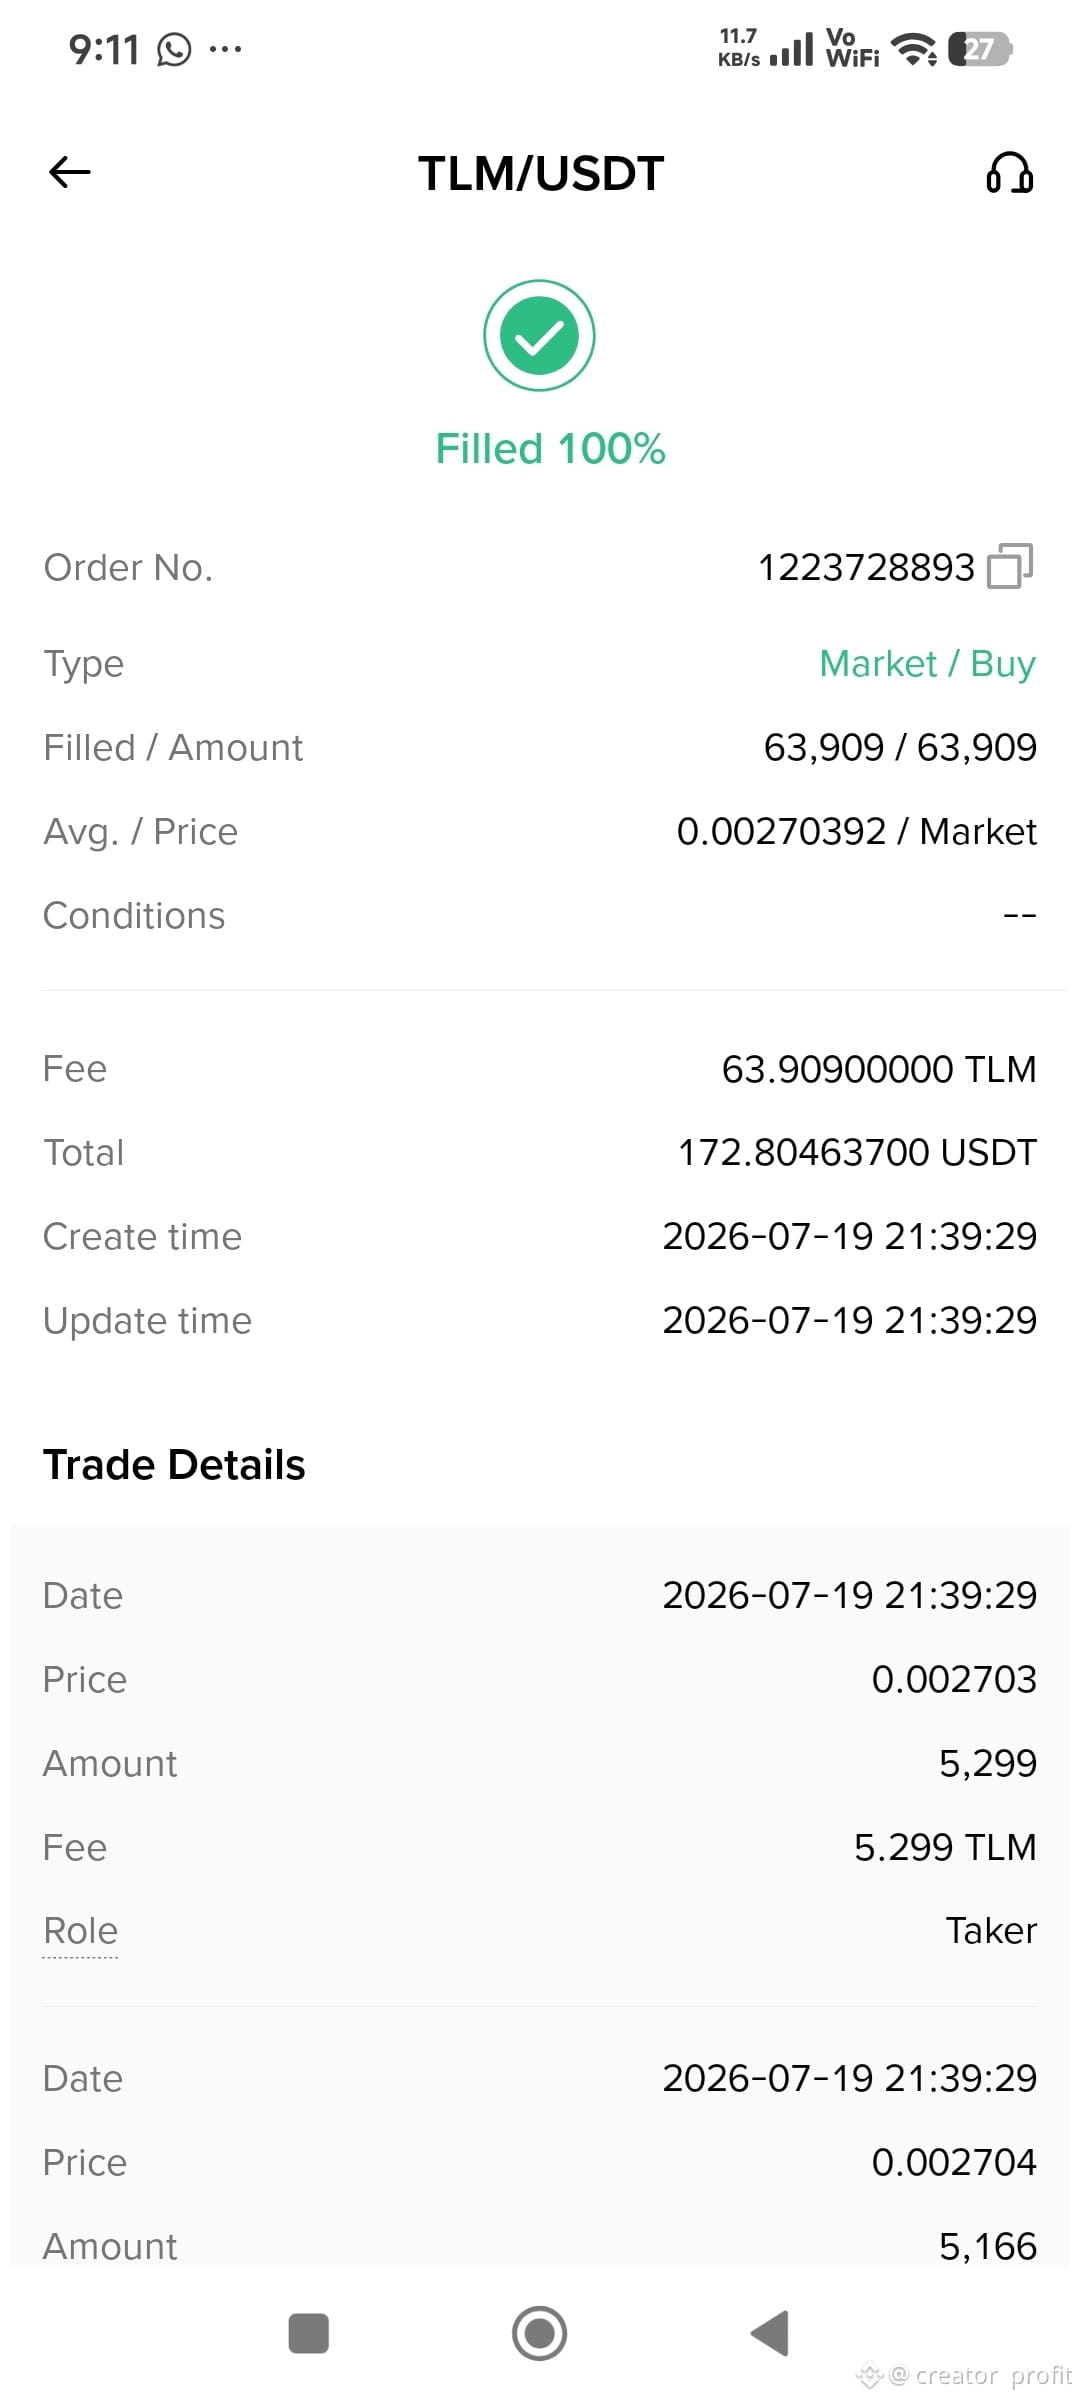Tap the order number 1223728893
This screenshot has width=1080, height=2400.
pos(866,567)
